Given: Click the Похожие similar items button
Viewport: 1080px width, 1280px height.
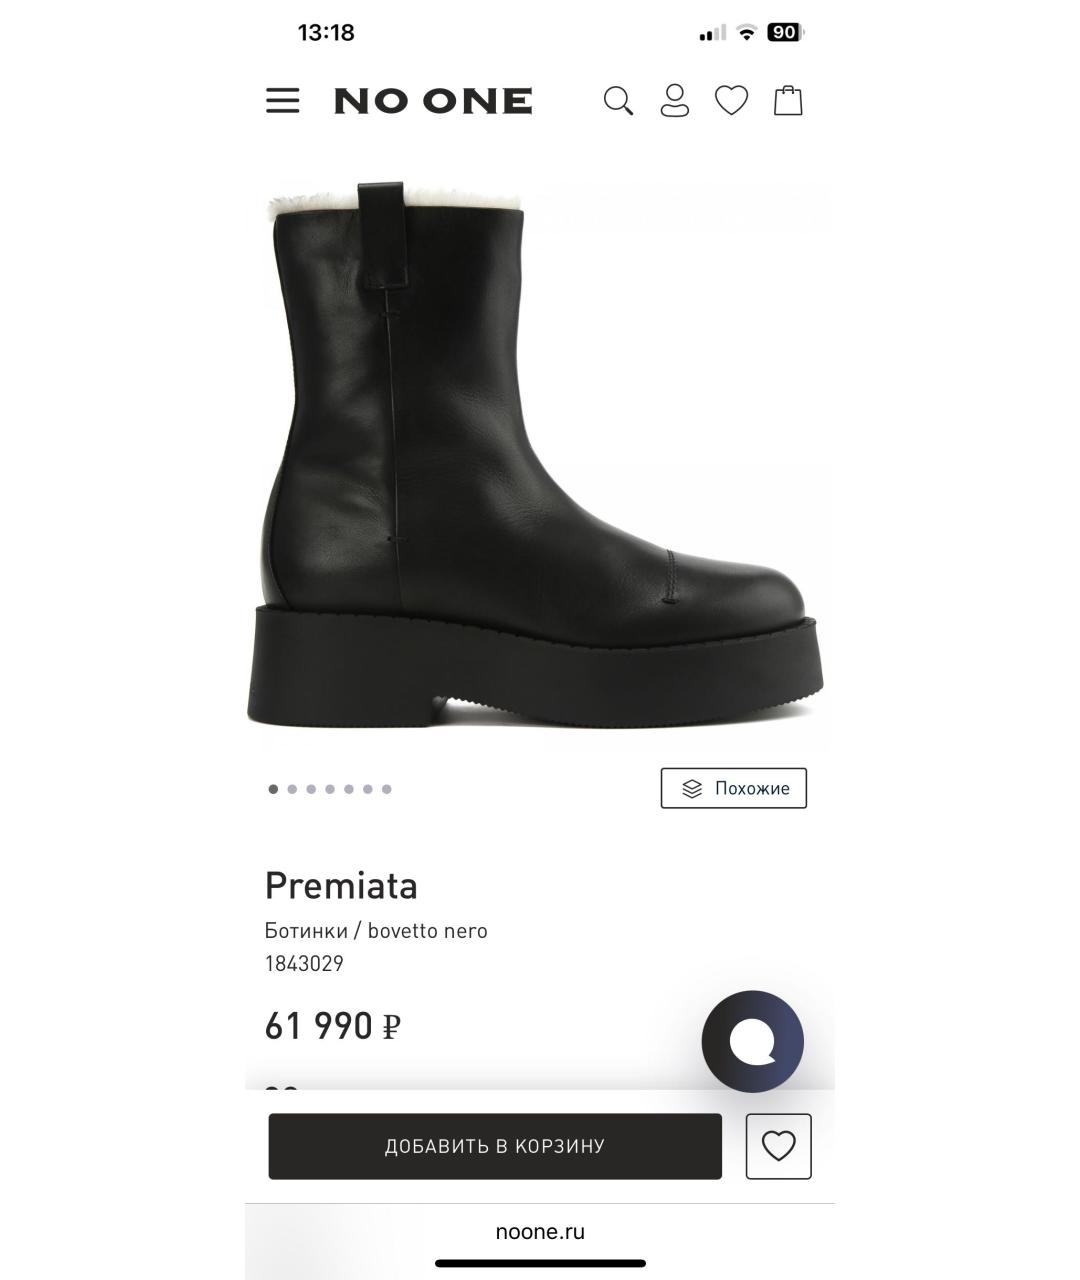Looking at the screenshot, I should point(733,788).
